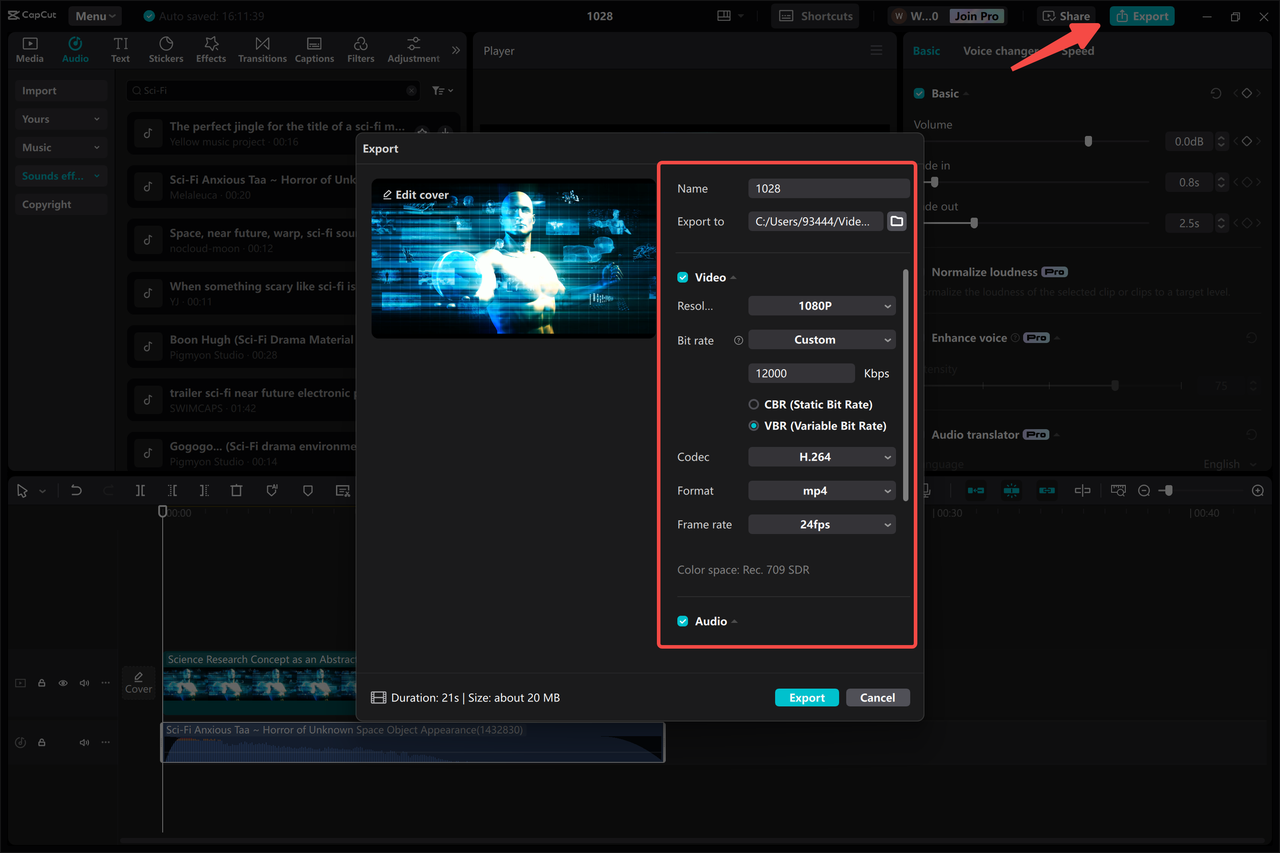The width and height of the screenshot is (1280, 853).
Task: Open the Filters panel
Action: point(360,50)
